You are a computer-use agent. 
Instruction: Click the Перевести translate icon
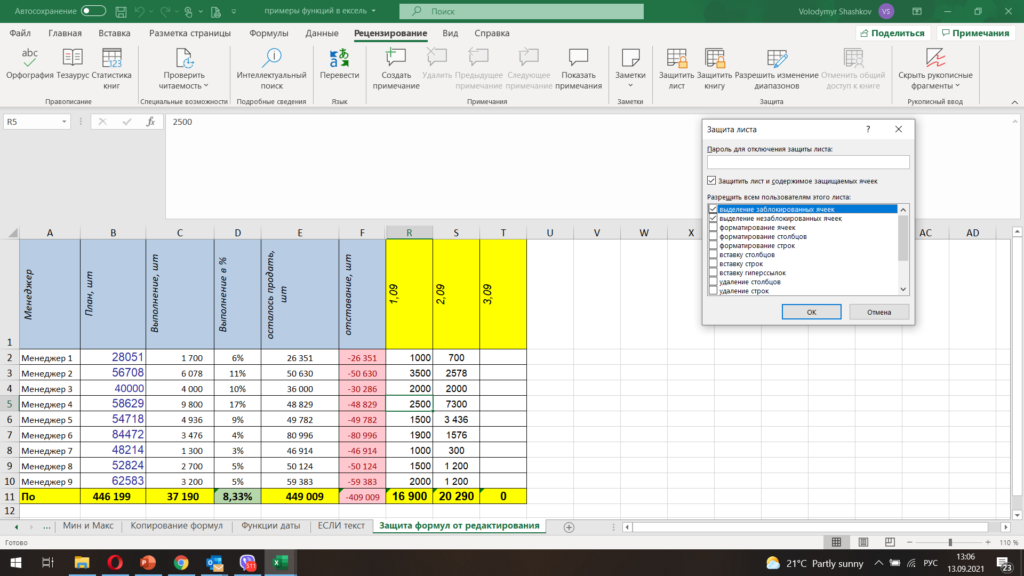pos(339,58)
